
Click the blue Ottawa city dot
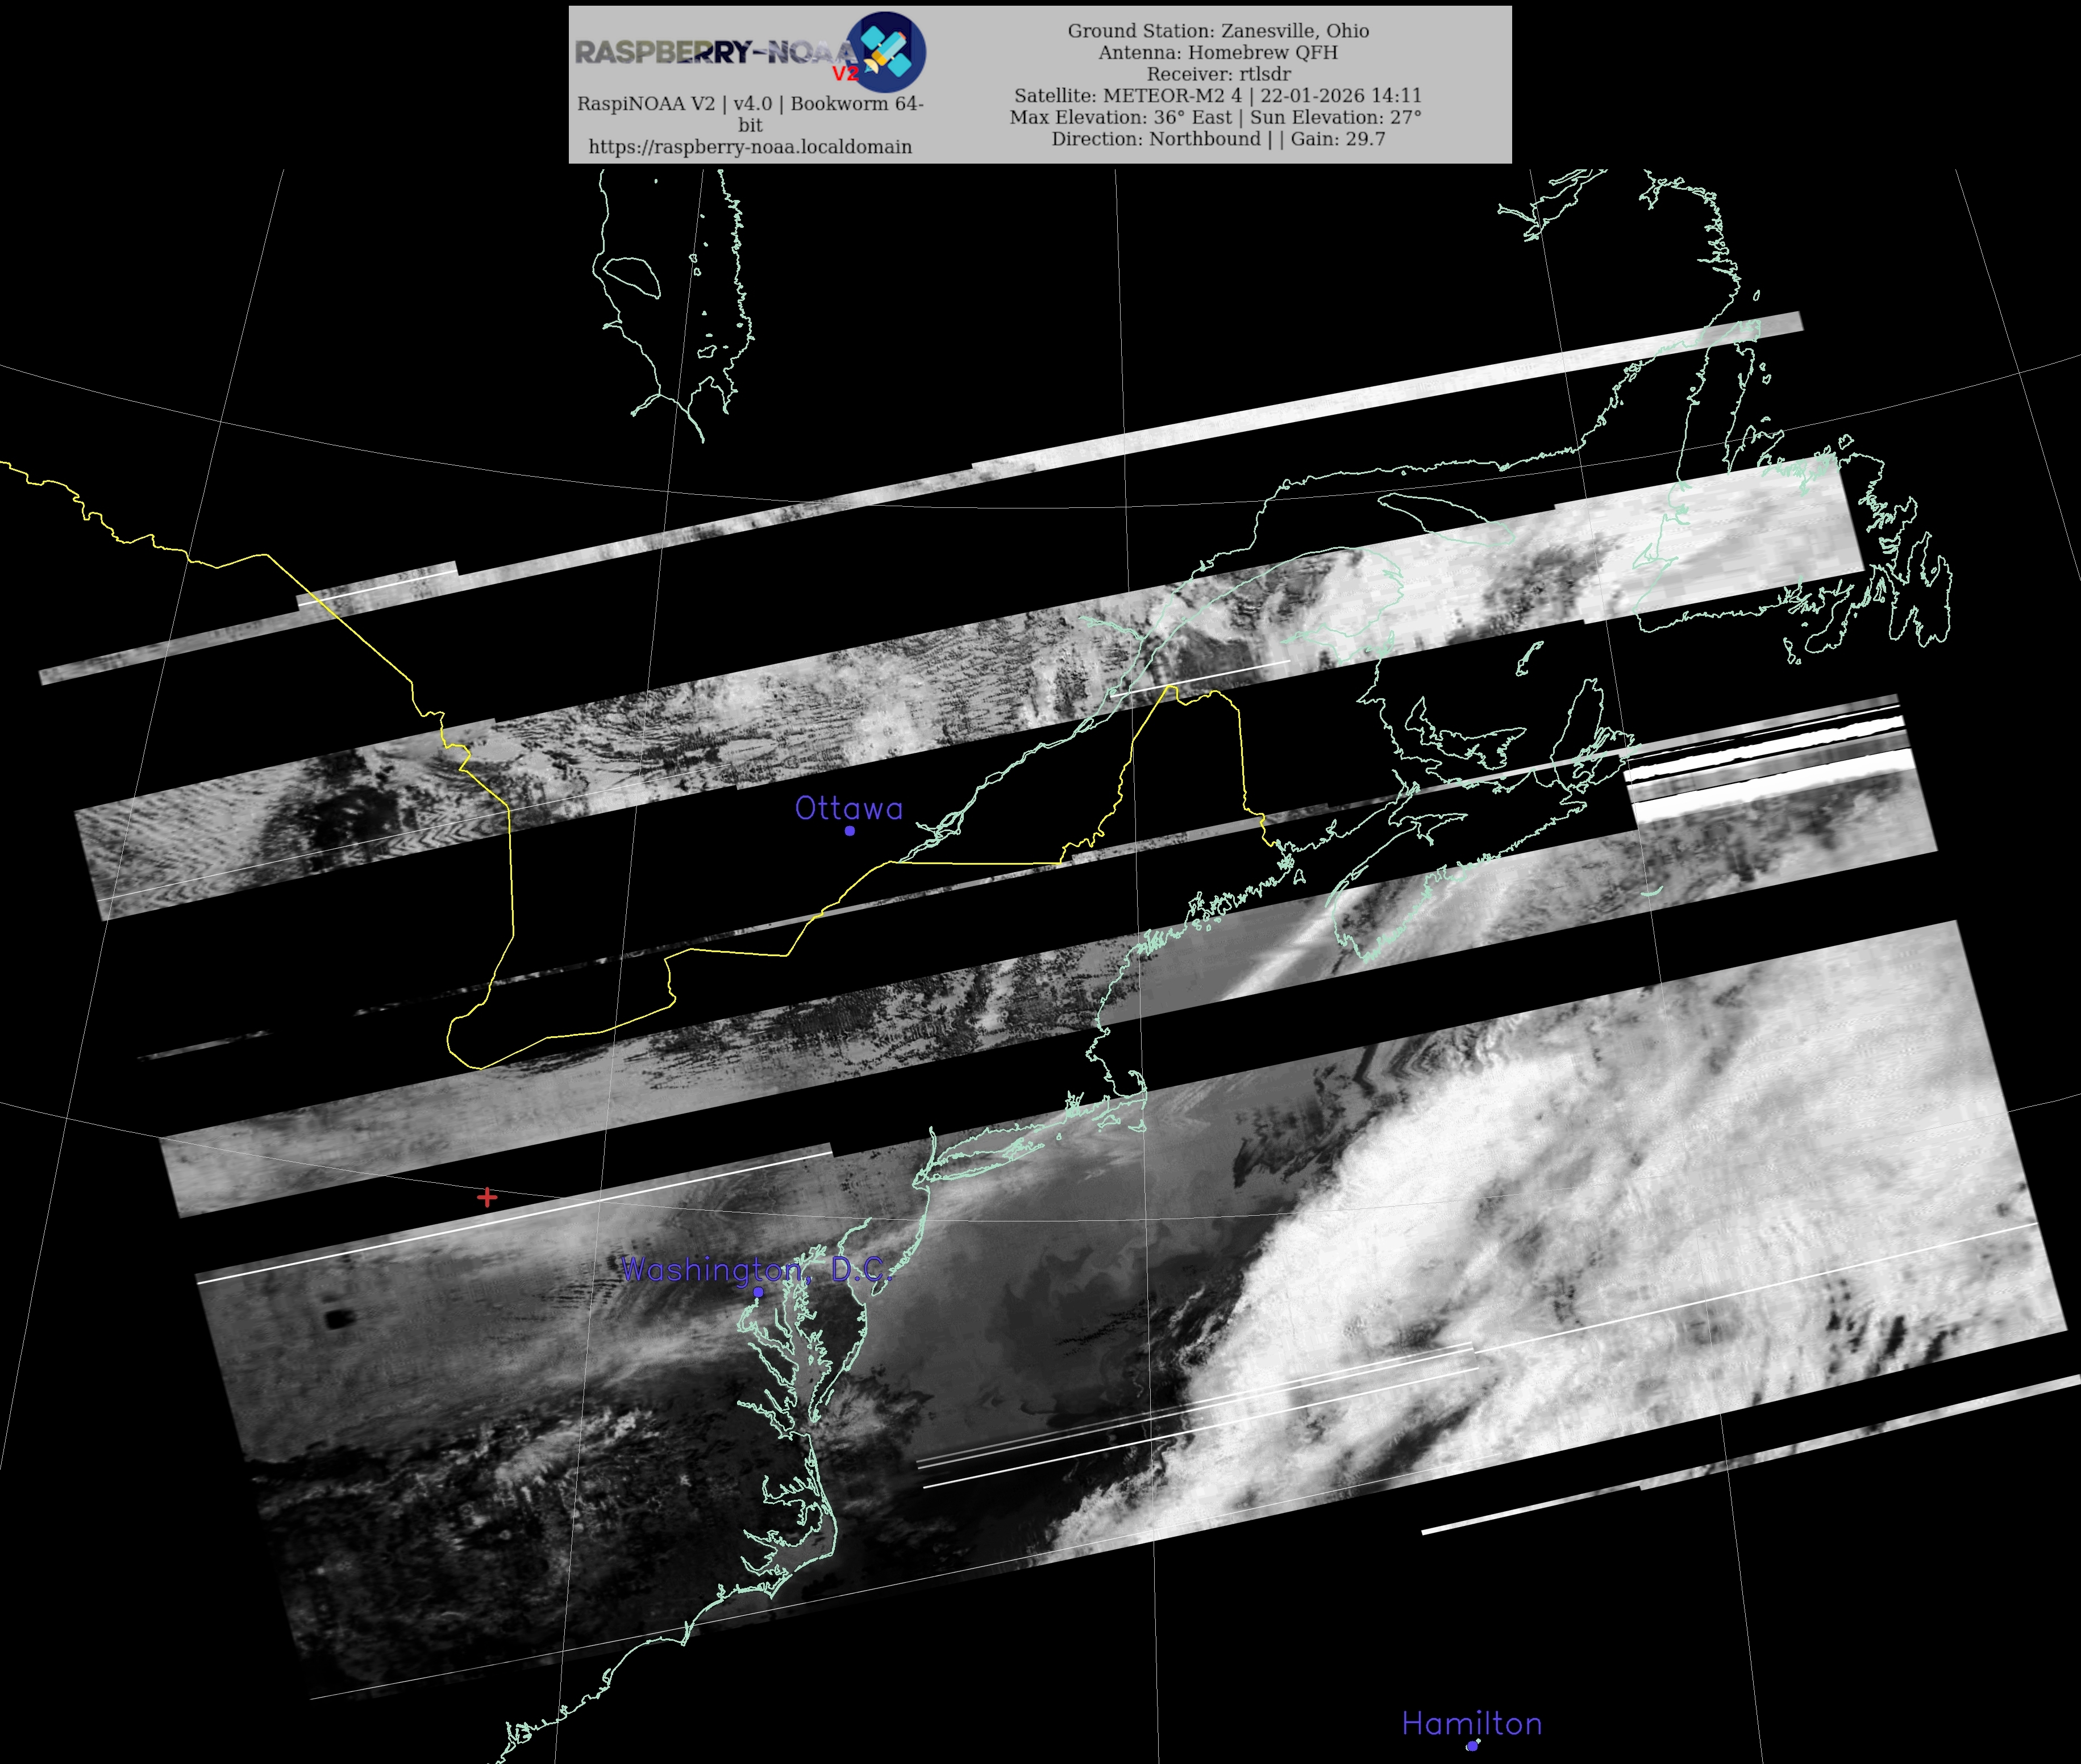(849, 830)
